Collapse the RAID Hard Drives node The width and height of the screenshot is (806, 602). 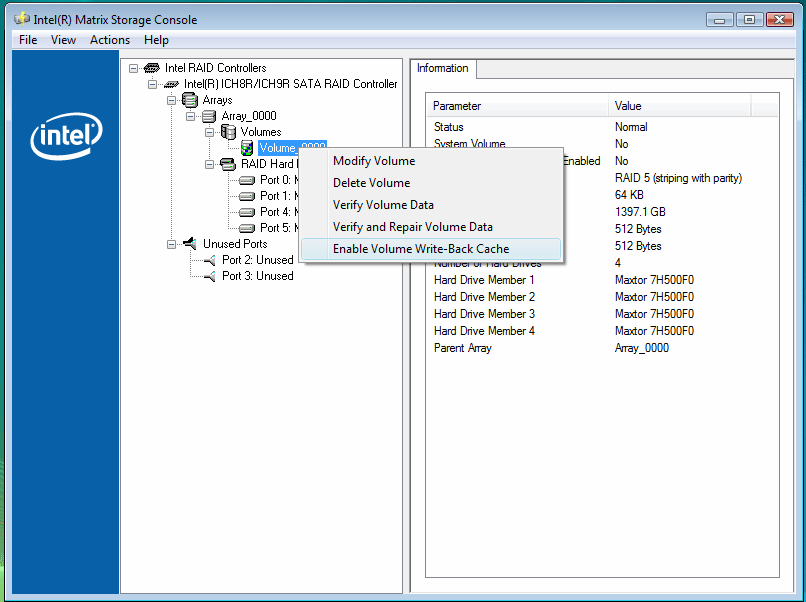(210, 165)
